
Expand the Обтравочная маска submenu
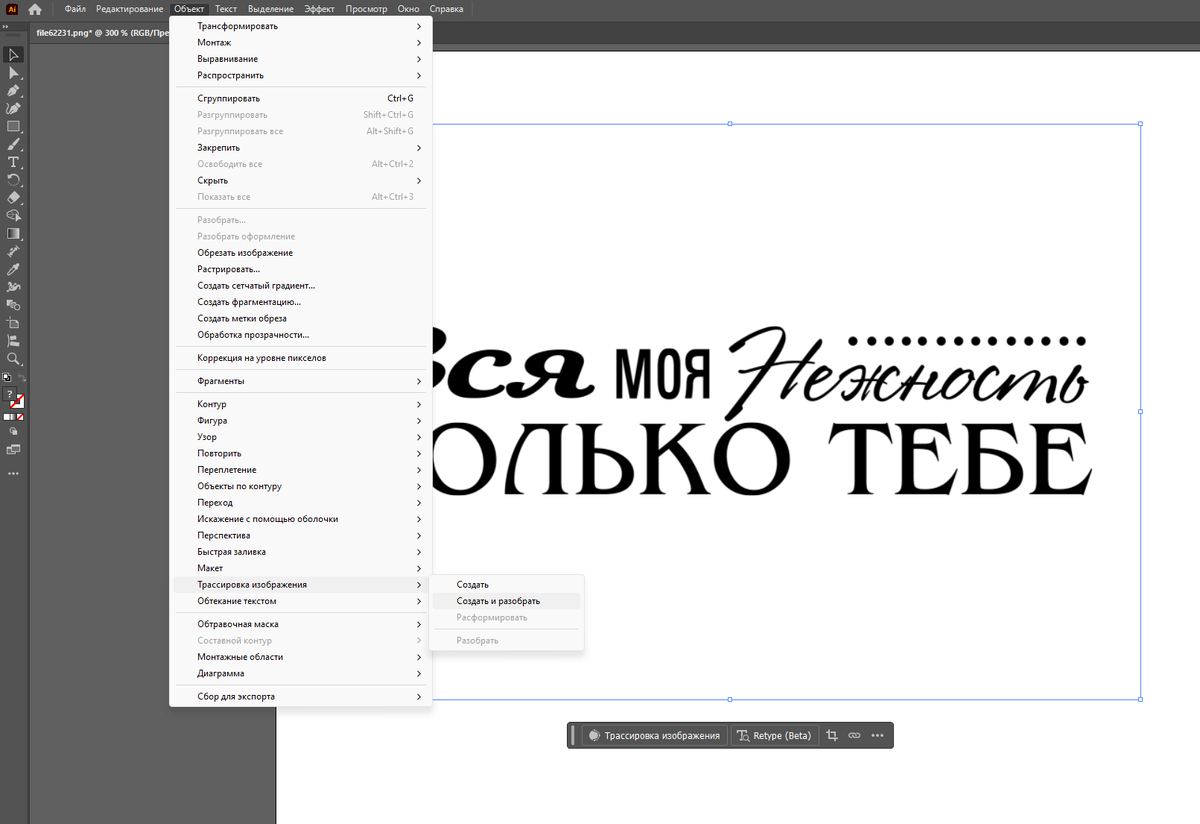coord(301,624)
